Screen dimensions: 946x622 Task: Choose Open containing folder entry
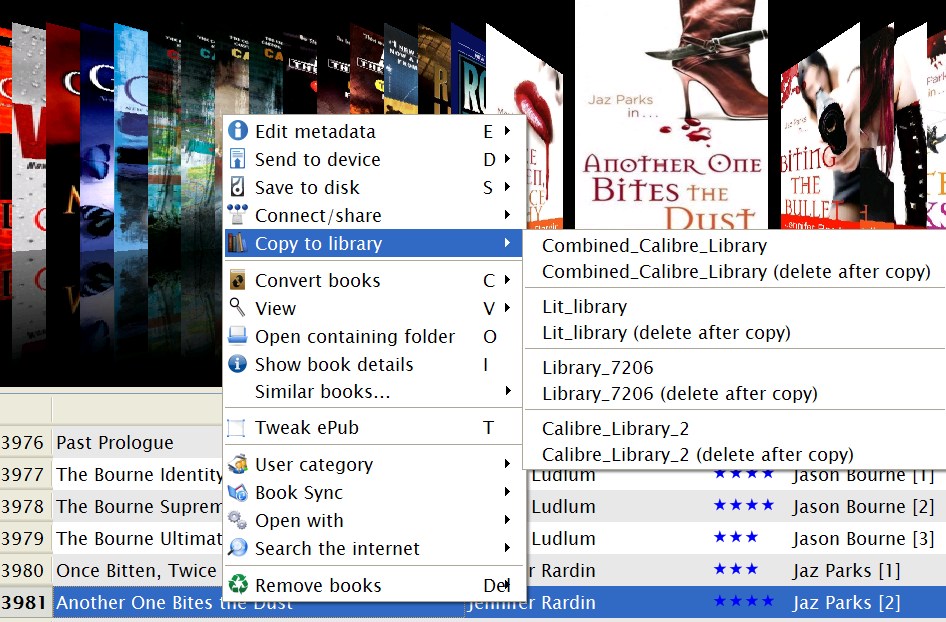point(373,336)
